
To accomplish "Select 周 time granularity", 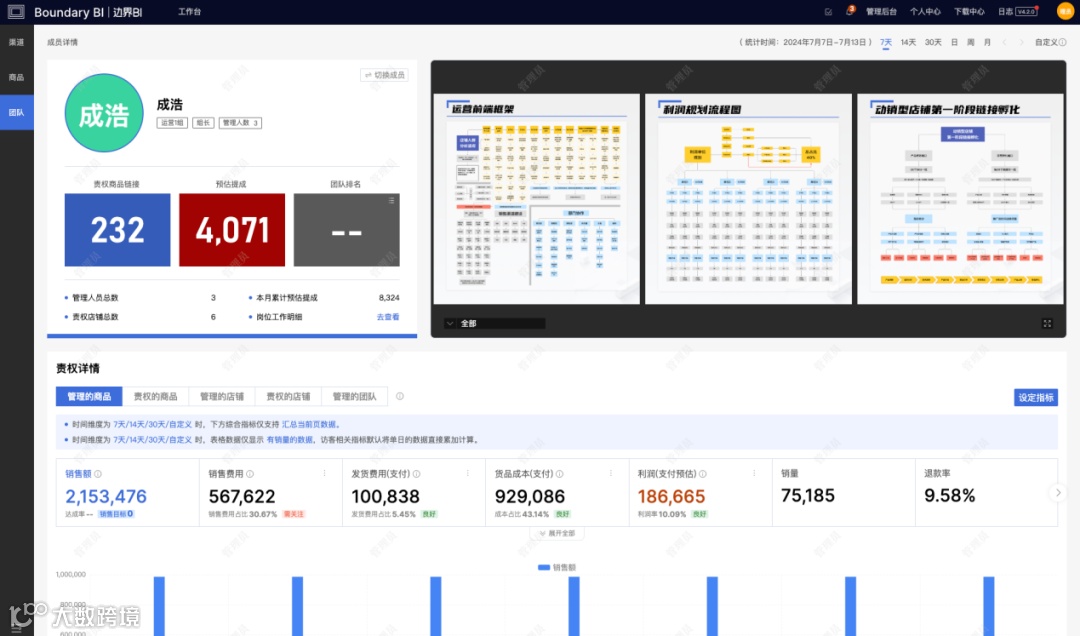I will click(970, 42).
